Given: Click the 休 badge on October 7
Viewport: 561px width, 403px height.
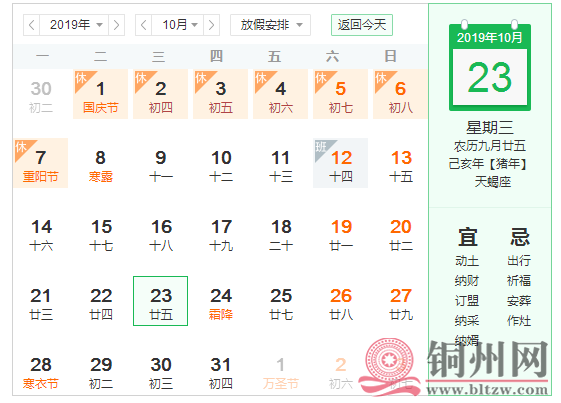Looking at the screenshot, I should coord(20,147).
